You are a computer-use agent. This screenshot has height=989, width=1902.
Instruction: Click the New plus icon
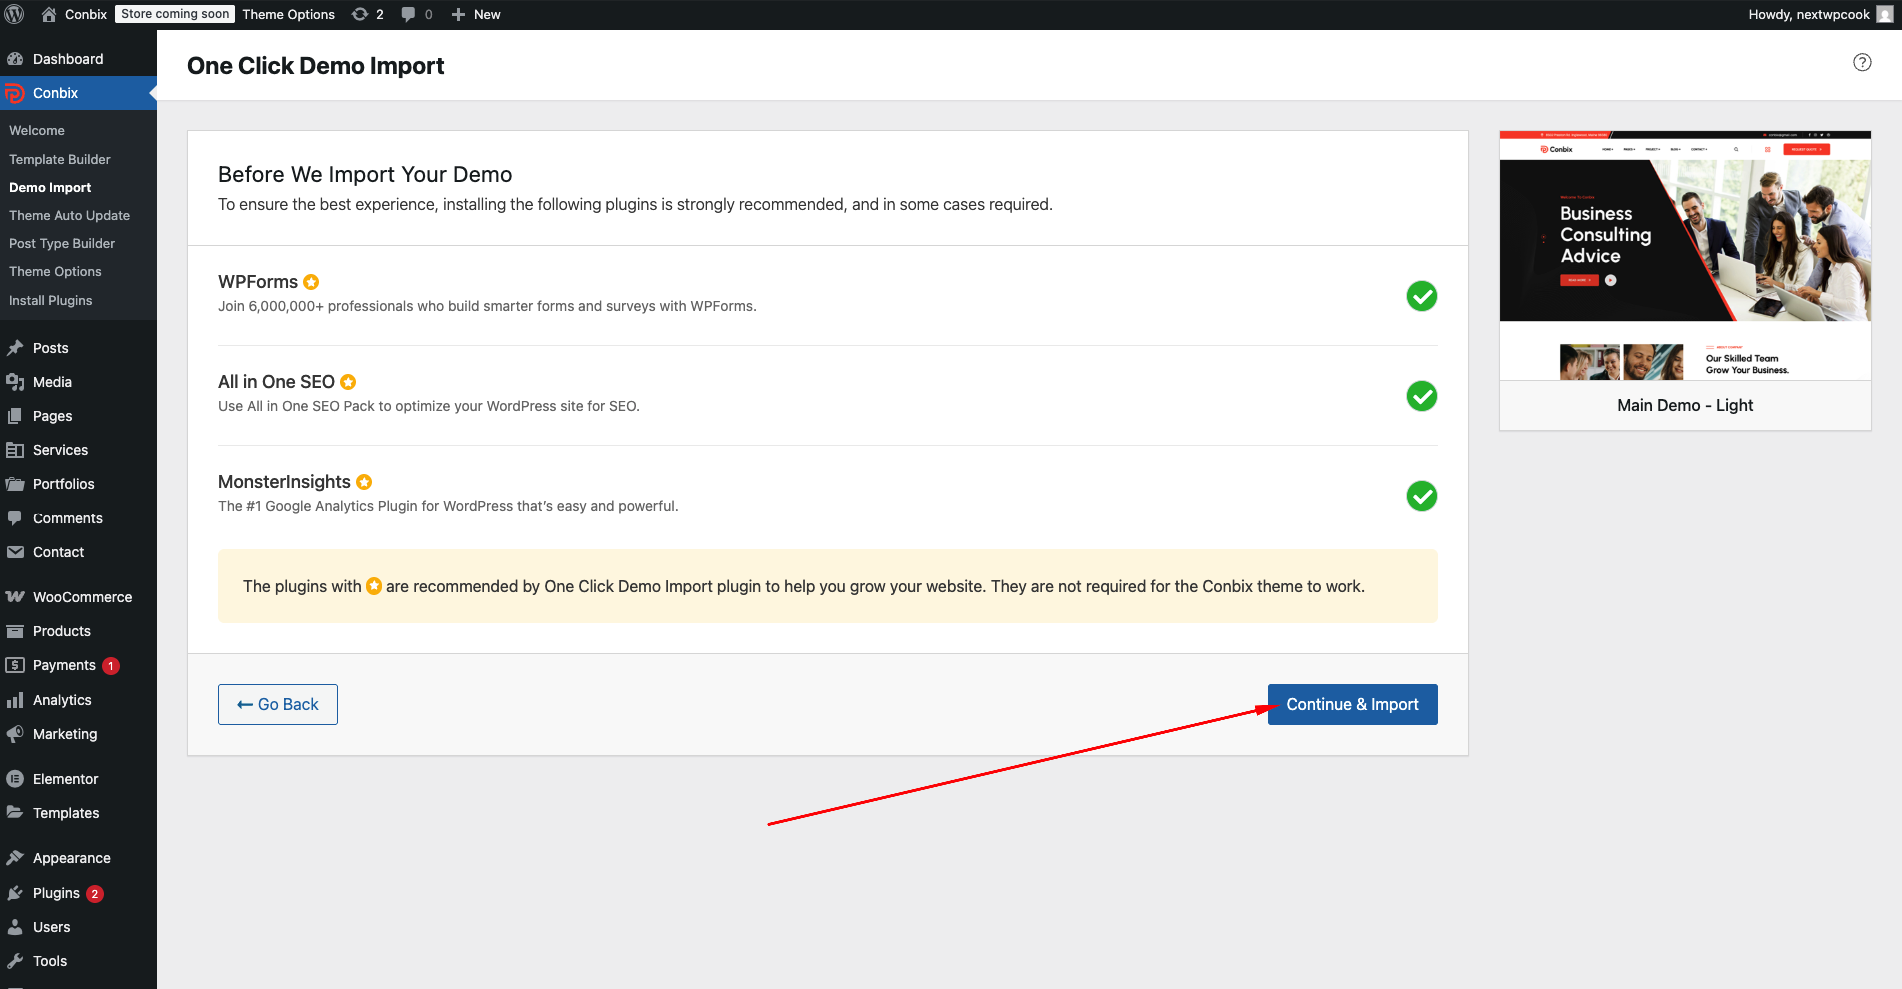(x=458, y=14)
